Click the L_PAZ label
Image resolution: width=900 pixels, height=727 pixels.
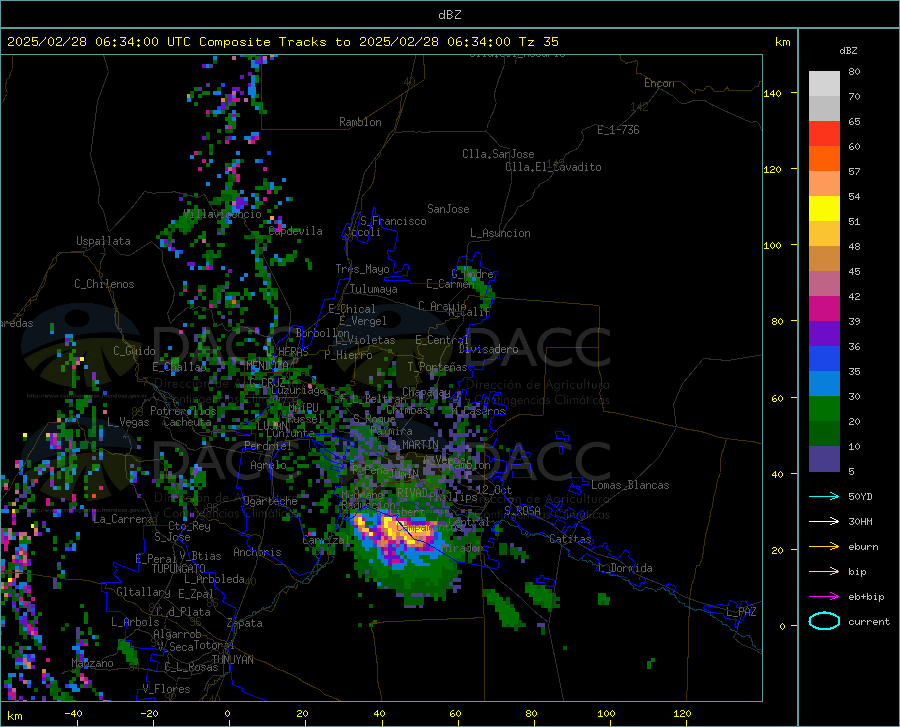click(x=741, y=612)
